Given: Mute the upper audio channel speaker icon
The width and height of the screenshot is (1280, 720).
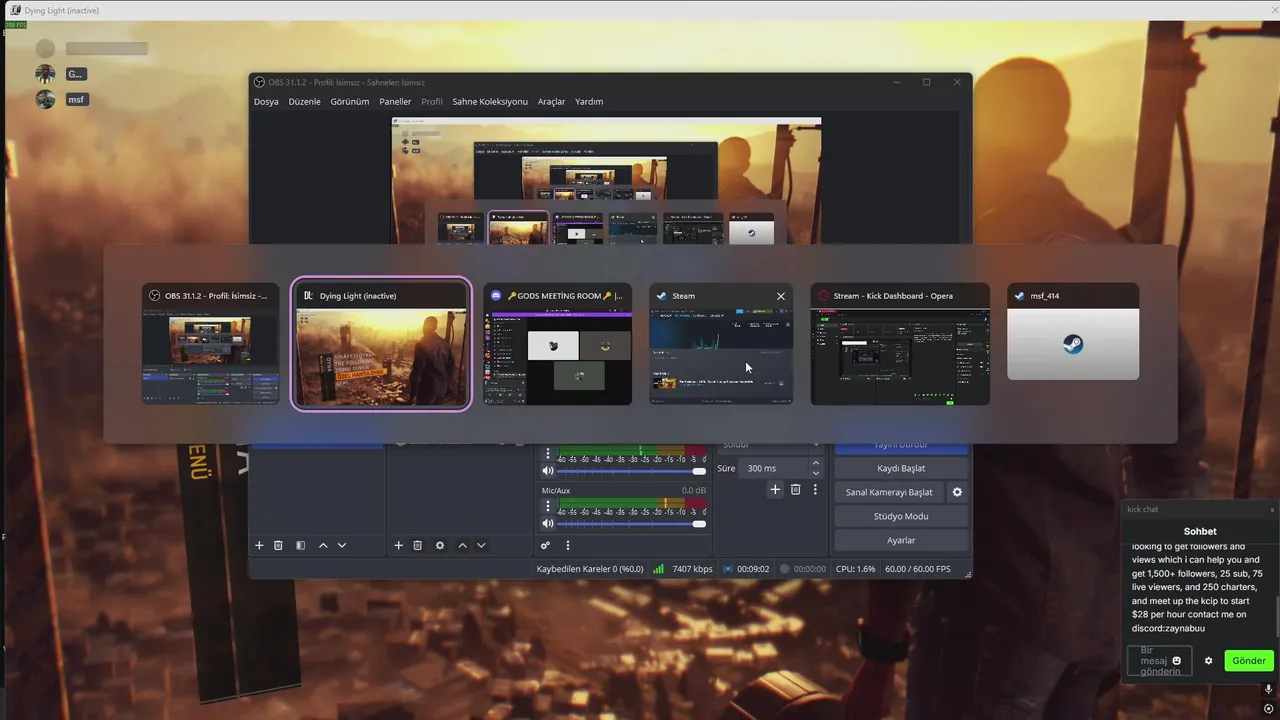Looking at the screenshot, I should (548, 471).
